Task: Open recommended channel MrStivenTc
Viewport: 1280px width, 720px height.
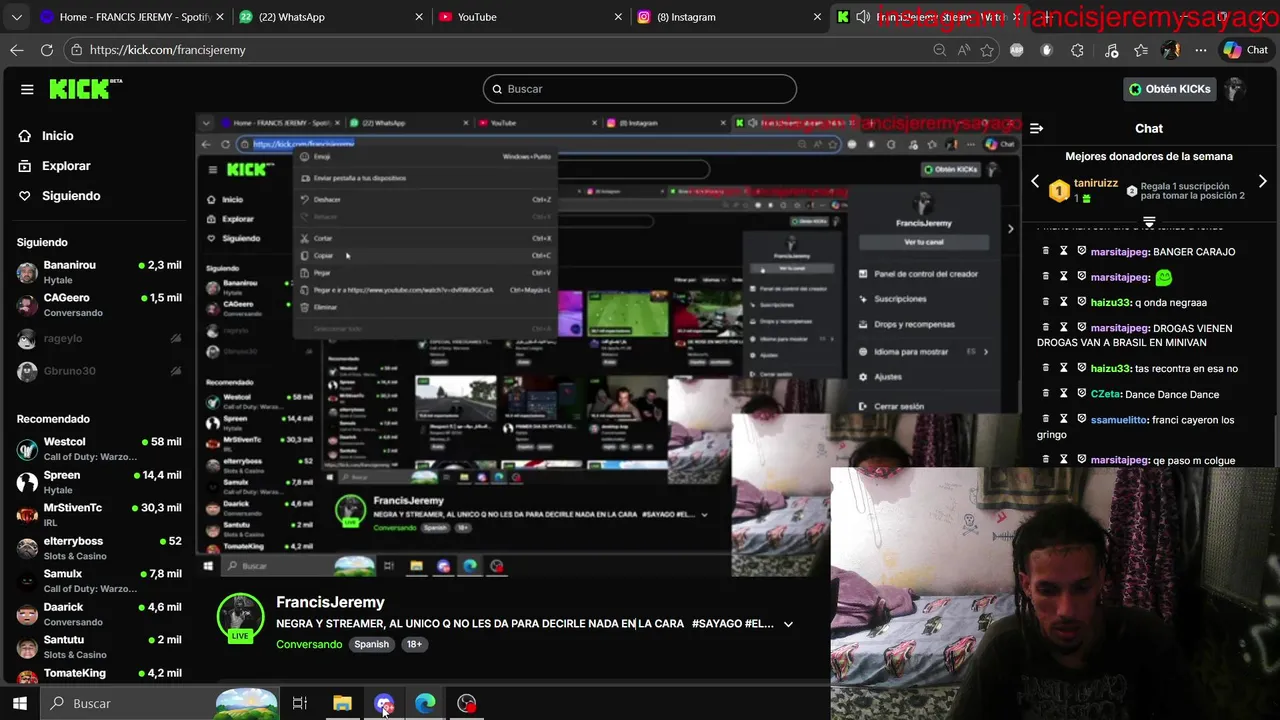Action: 99,515
